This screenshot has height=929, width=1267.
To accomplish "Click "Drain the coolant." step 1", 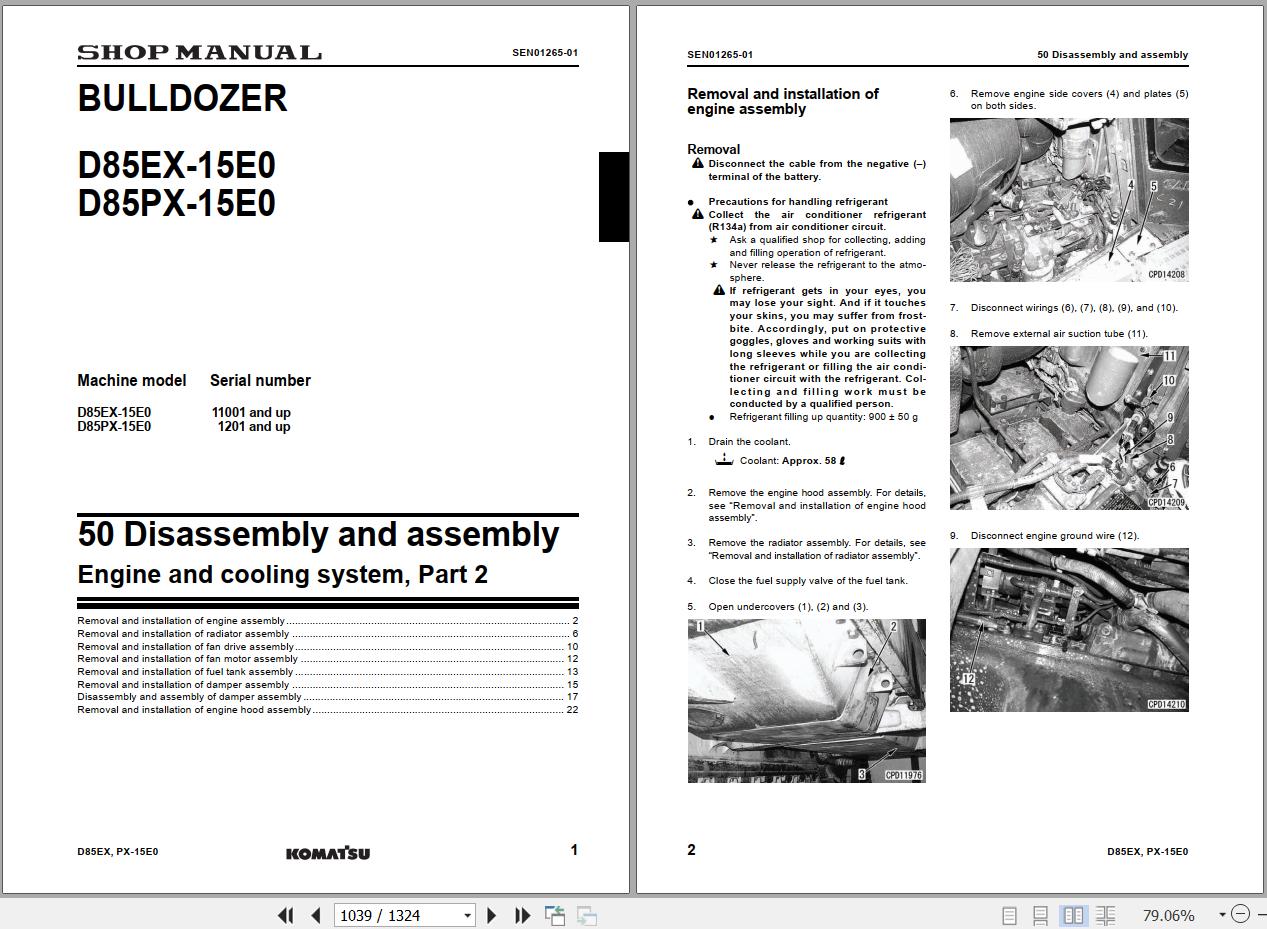I will click(x=749, y=442).
